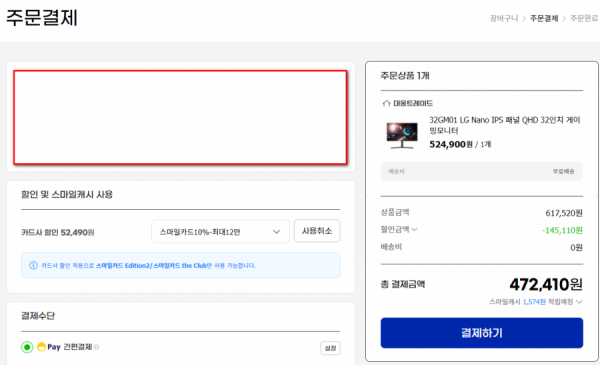Viewport: 600px width, 365px height.
Task: Click the small help icon after 간편결제
Action: pos(96,347)
